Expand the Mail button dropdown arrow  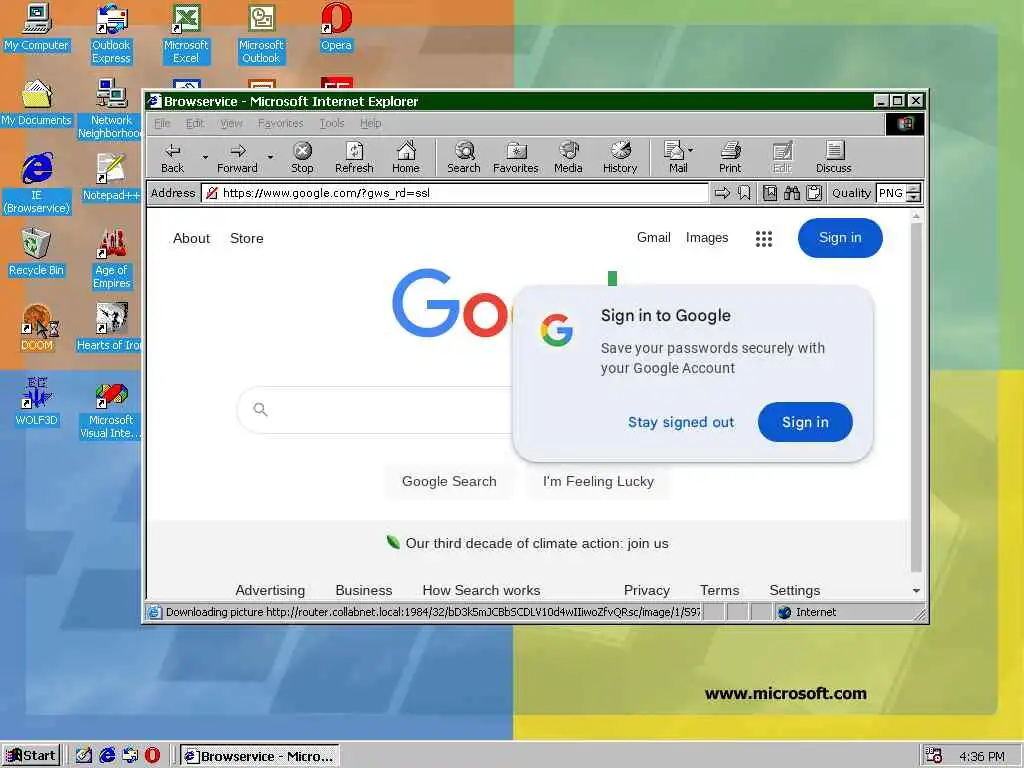(x=691, y=150)
